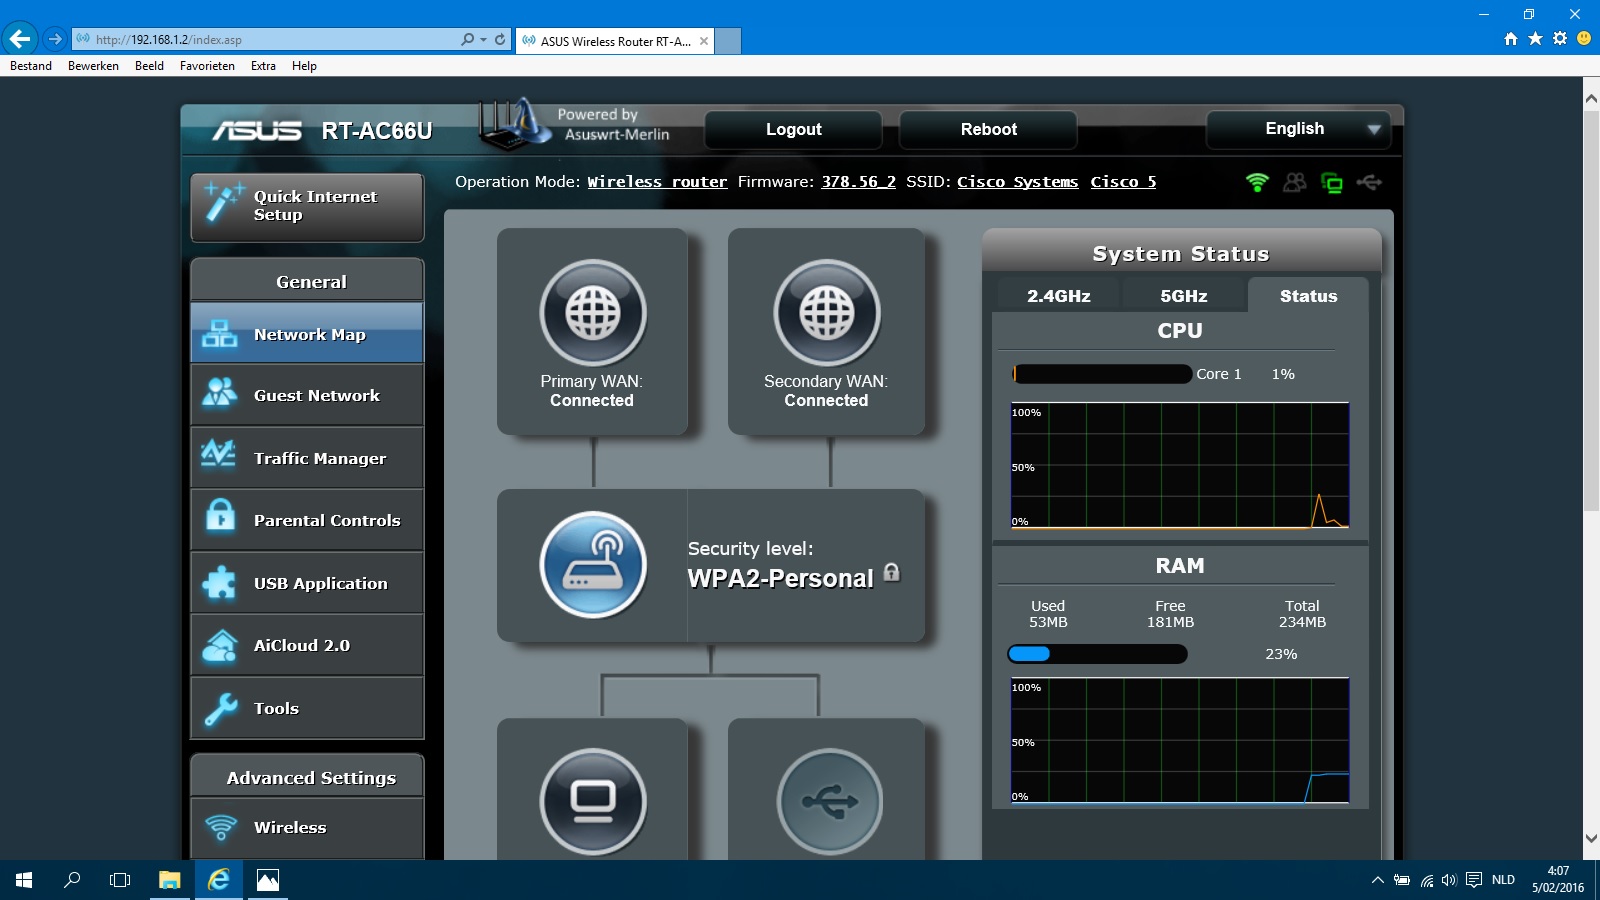Open the firmware version 378.56_2 link
This screenshot has height=900, width=1600.
858,182
